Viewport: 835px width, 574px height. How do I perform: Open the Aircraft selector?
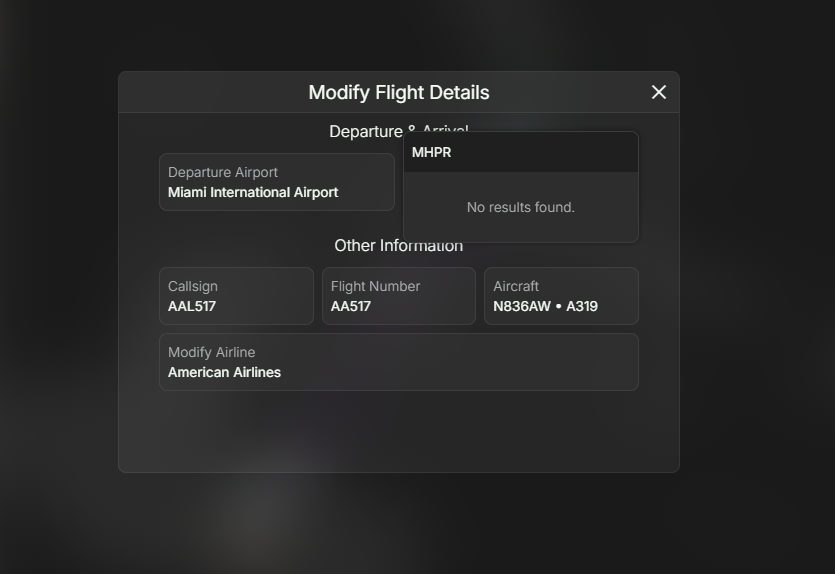pyautogui.click(x=561, y=296)
